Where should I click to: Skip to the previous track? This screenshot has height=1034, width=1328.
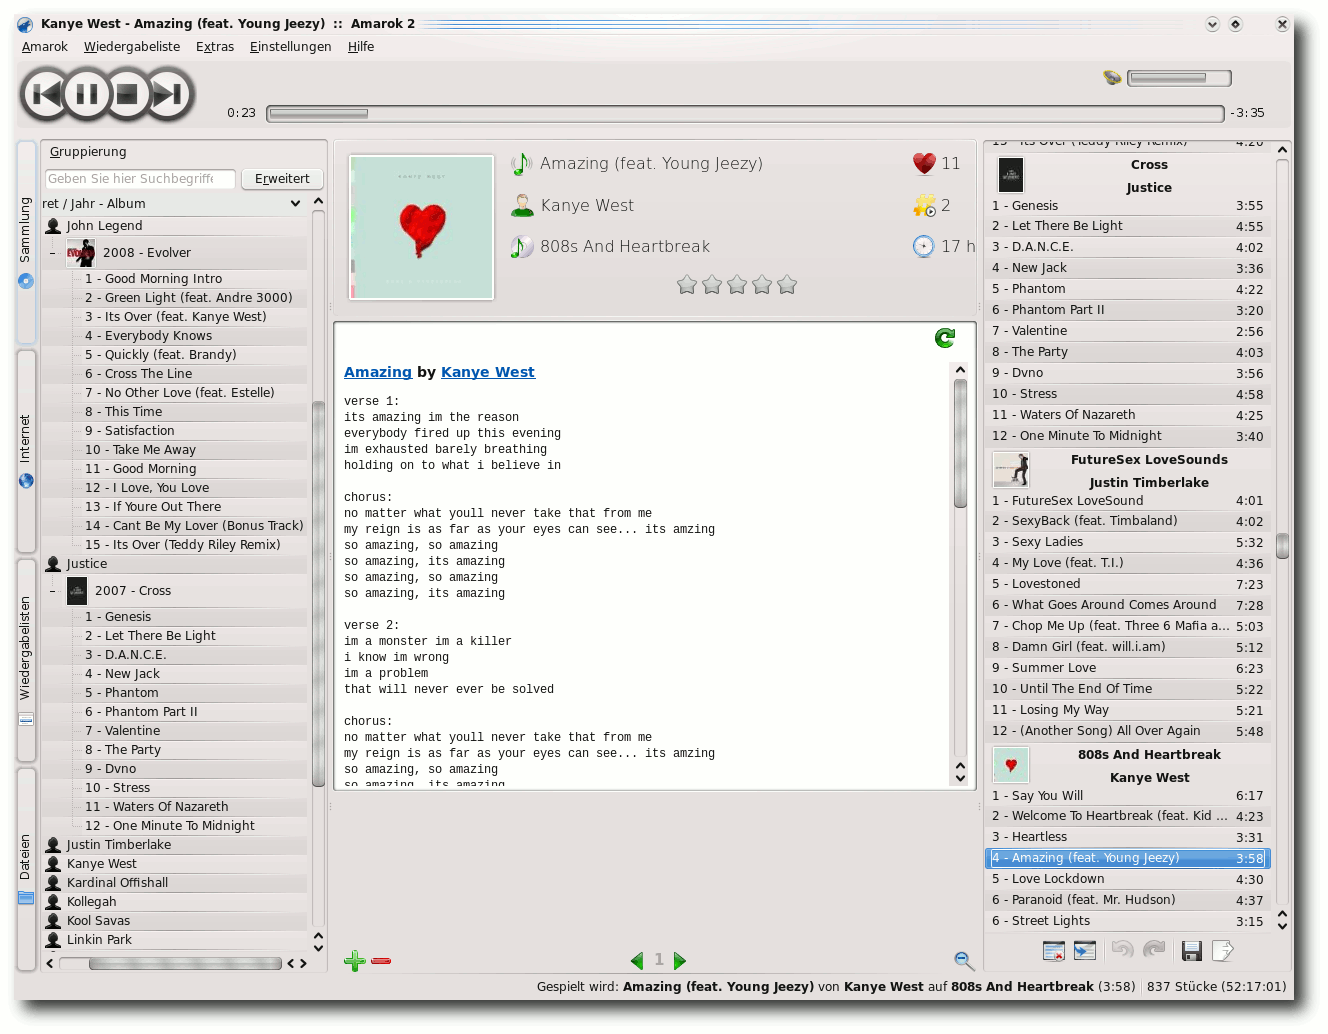point(45,95)
